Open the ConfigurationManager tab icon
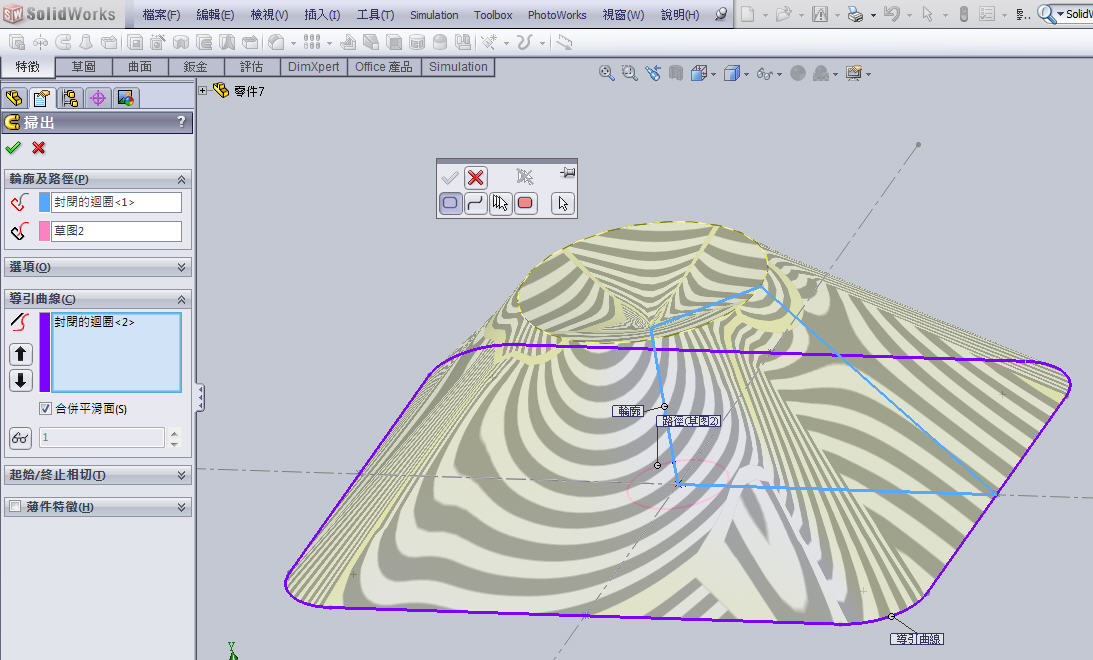The width and height of the screenshot is (1093, 660). [70, 98]
